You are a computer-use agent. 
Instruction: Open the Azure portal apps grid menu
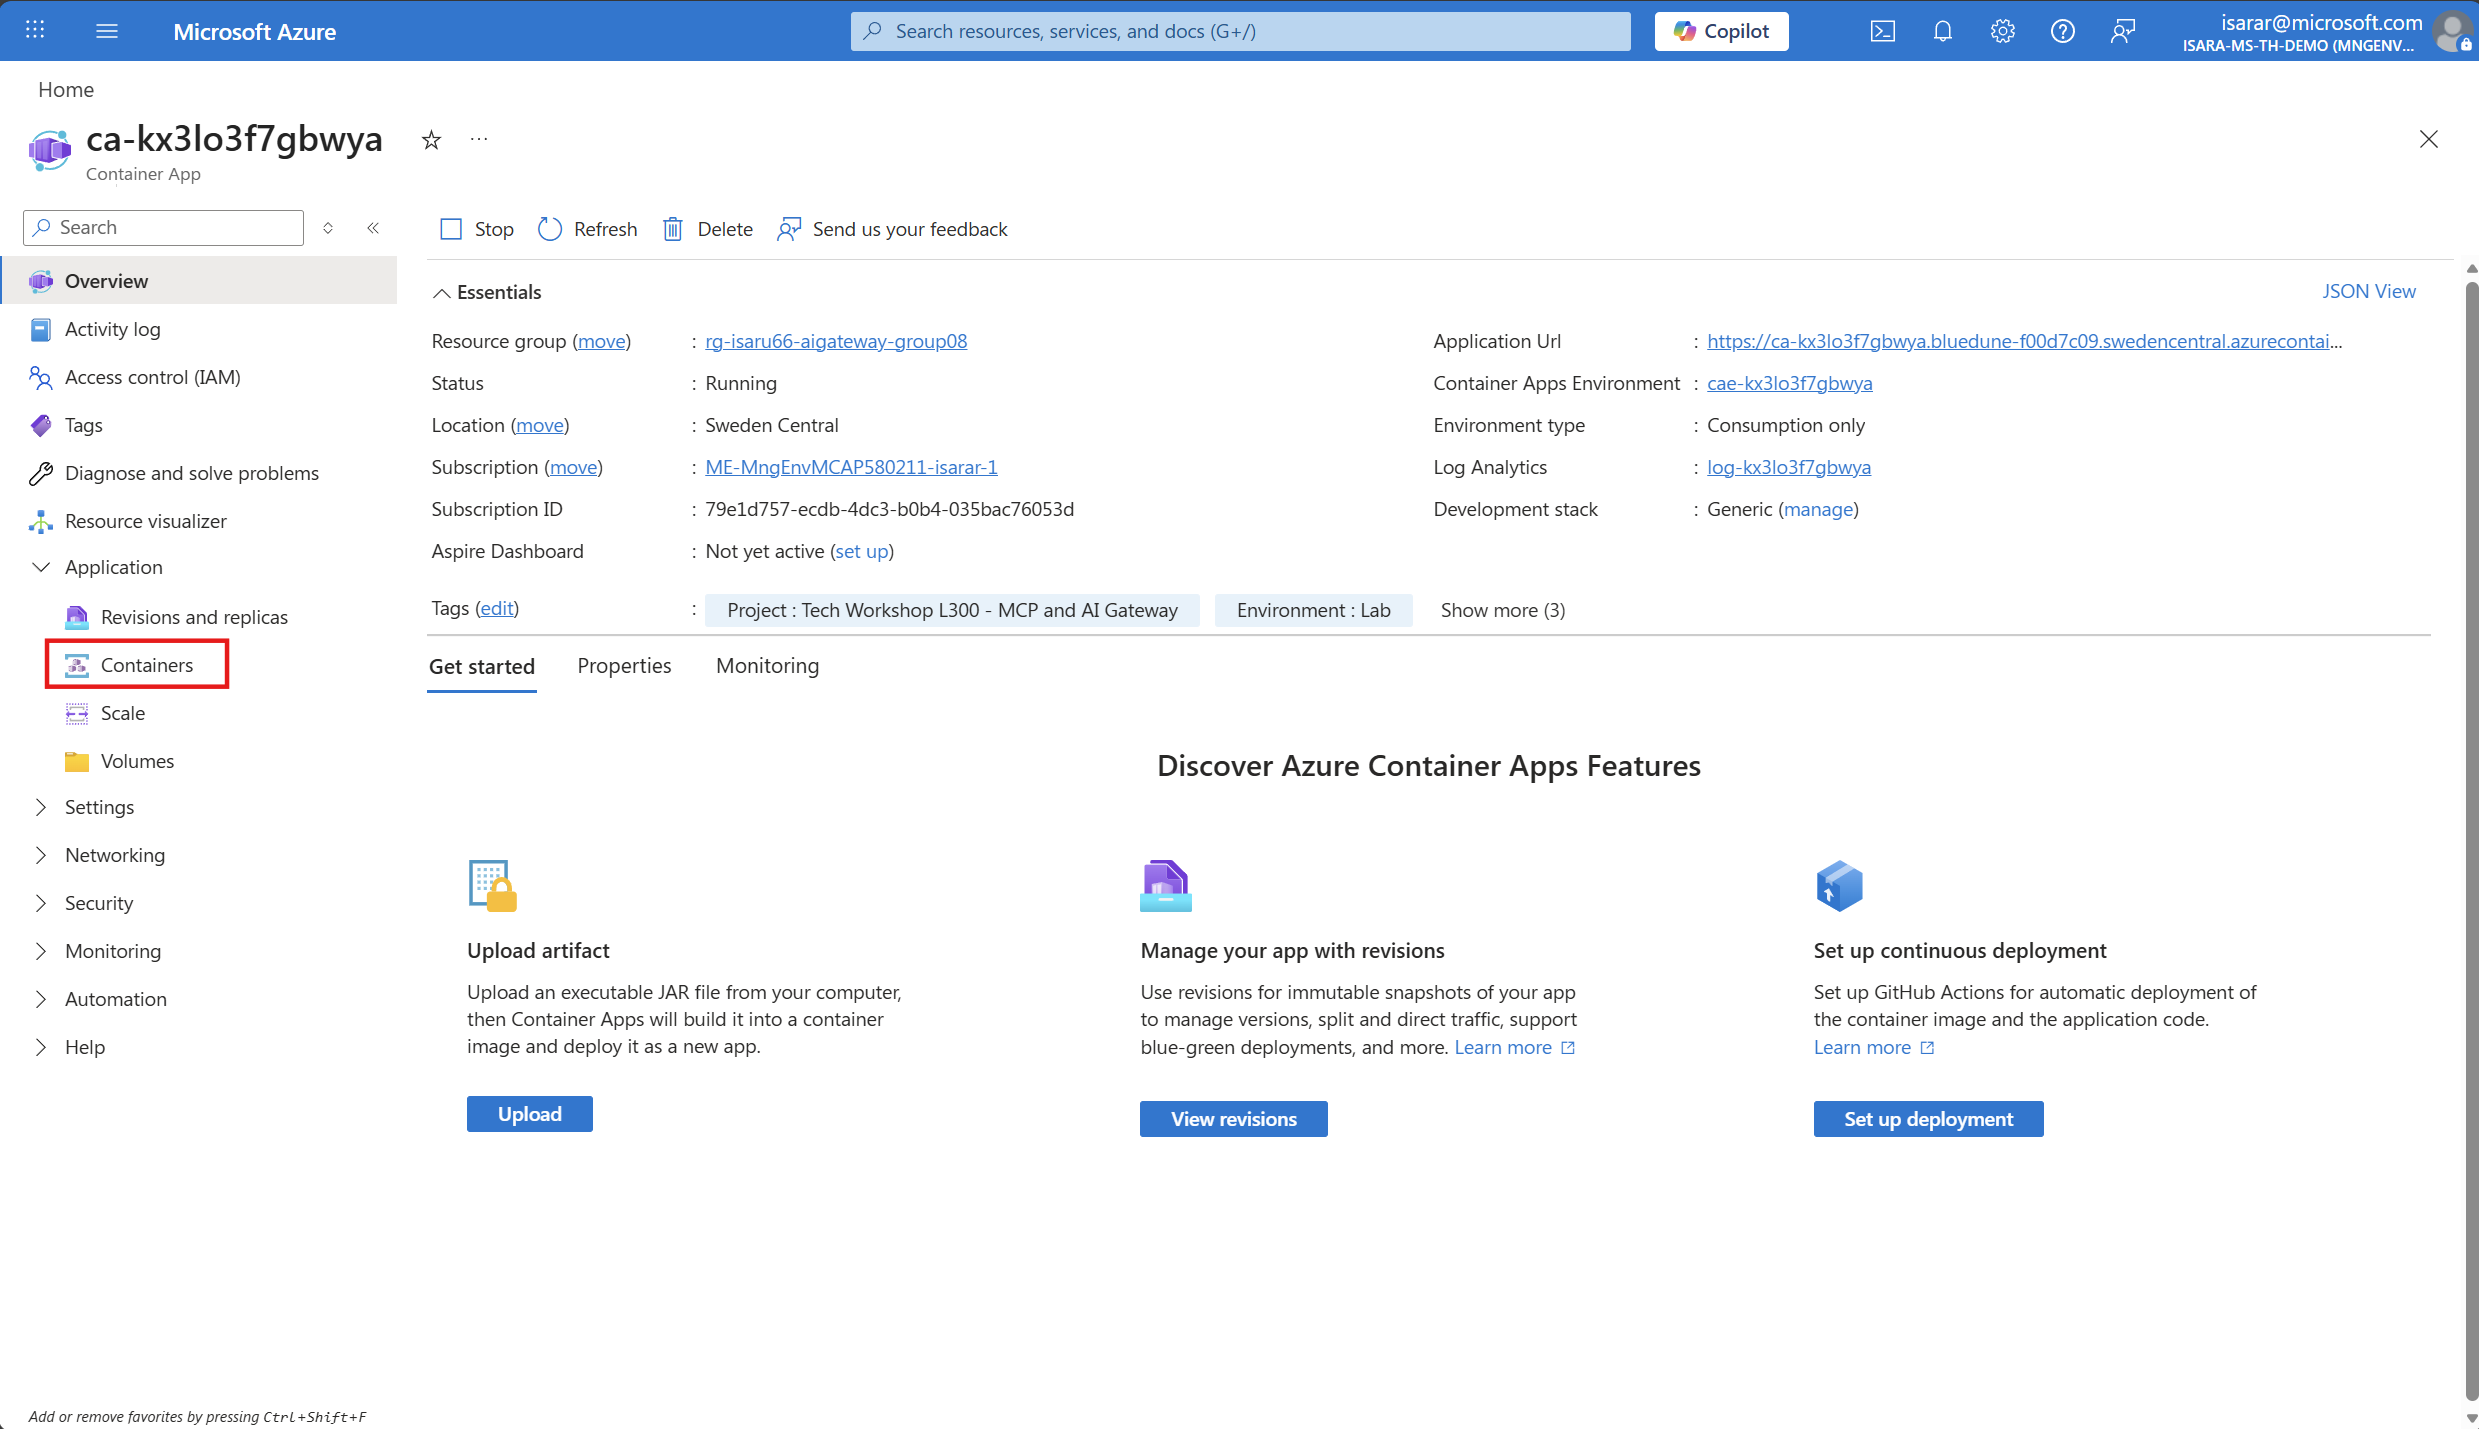[35, 30]
